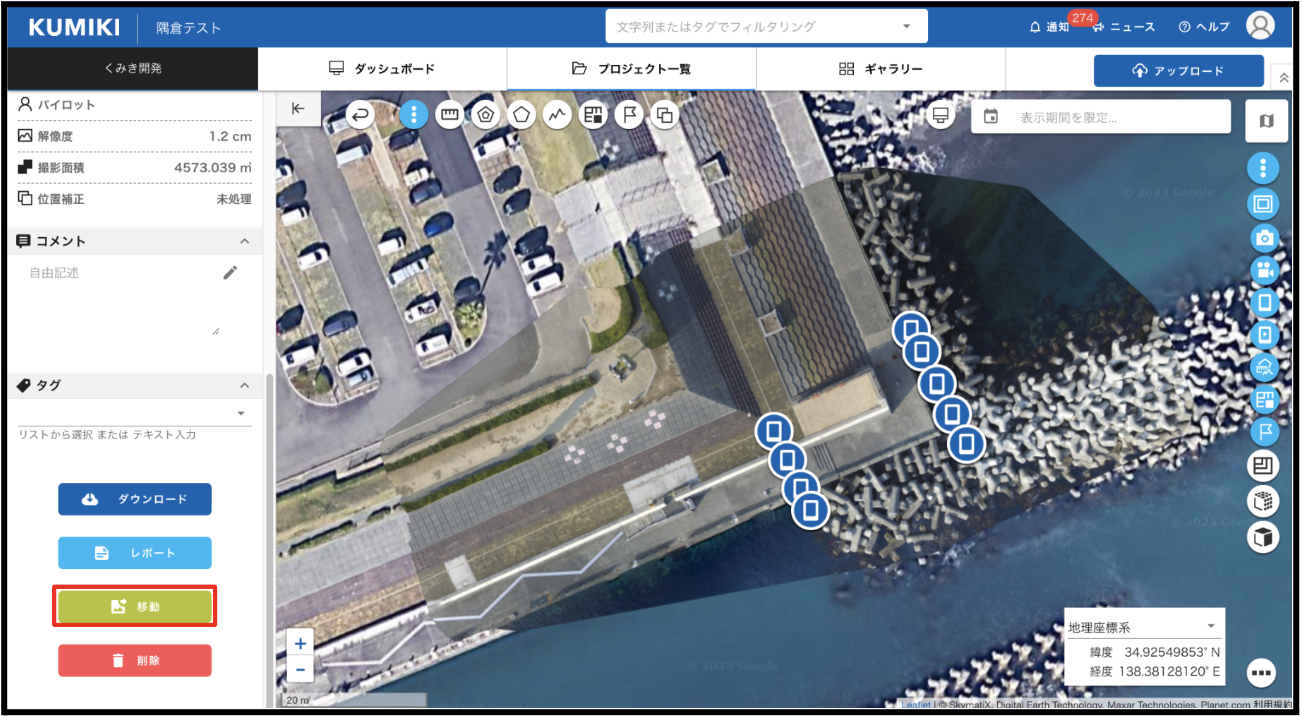Select the ruler measurement tool
1302x716 pixels.
point(450,115)
